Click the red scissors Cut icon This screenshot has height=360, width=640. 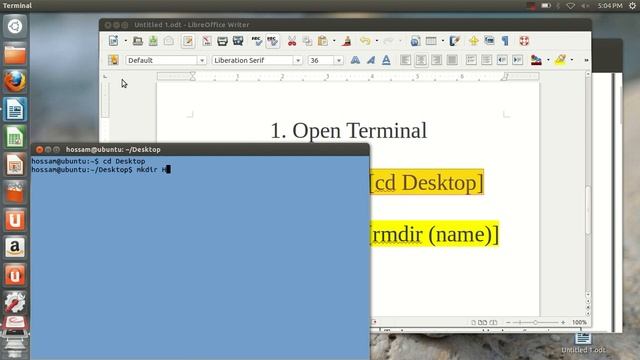click(291, 41)
